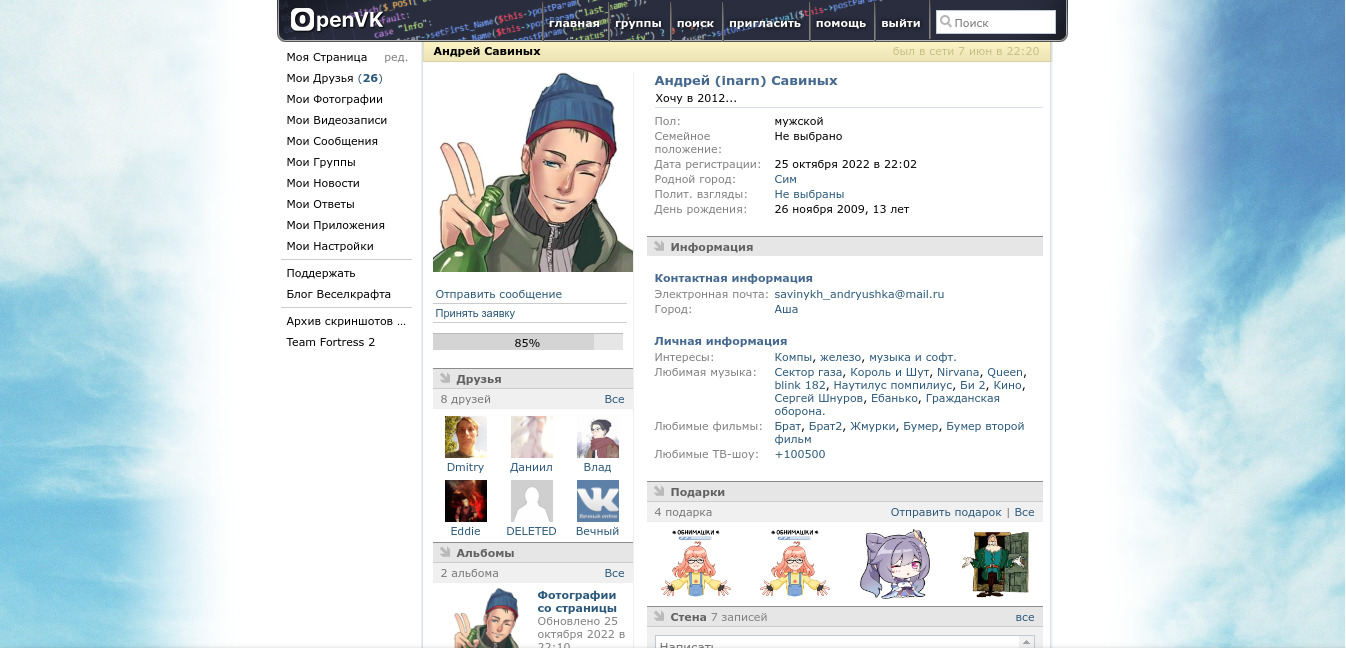Click the Nirvana music link

click(x=958, y=372)
